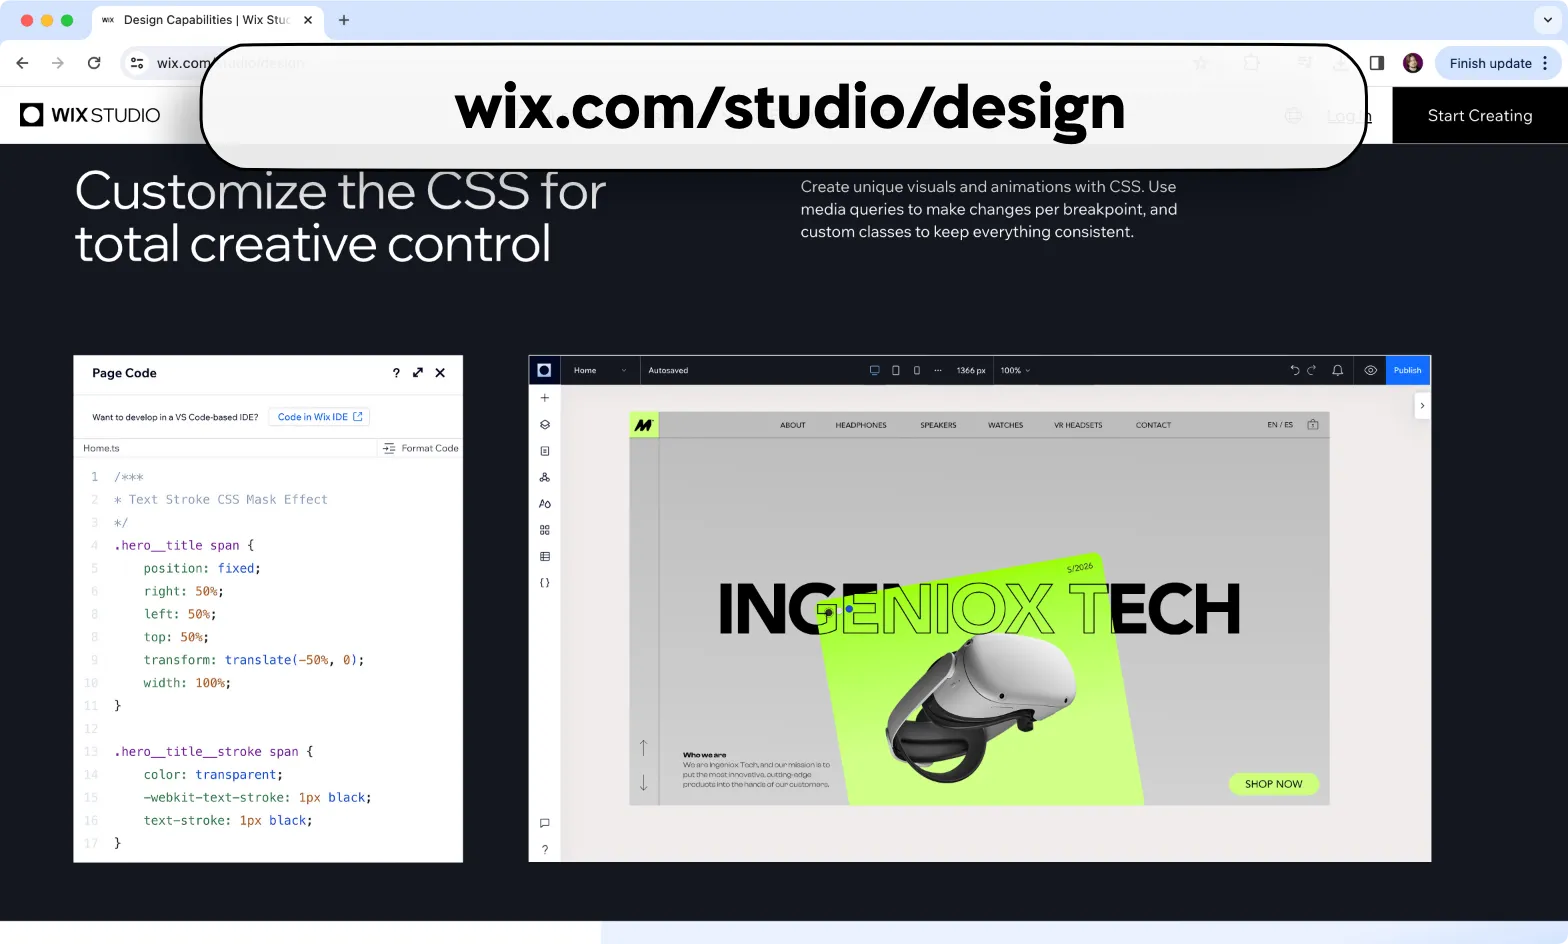Click the up arrow on the canvas
The image size is (1568, 944).
(x=643, y=748)
